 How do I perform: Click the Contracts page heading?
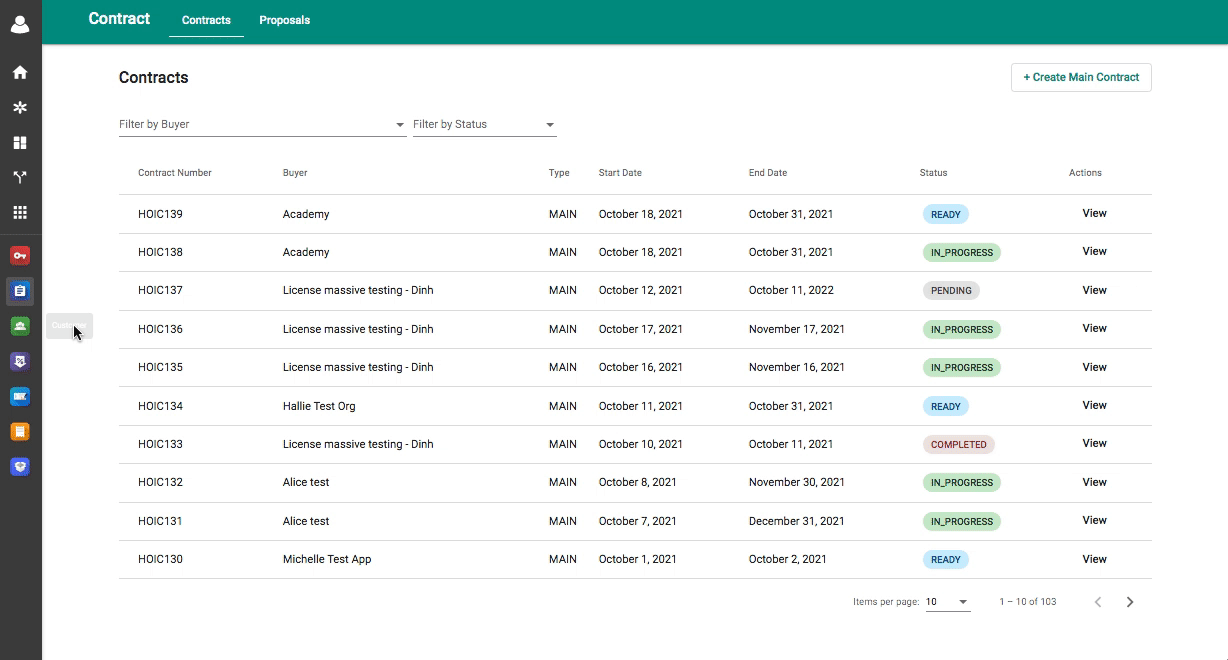click(154, 77)
